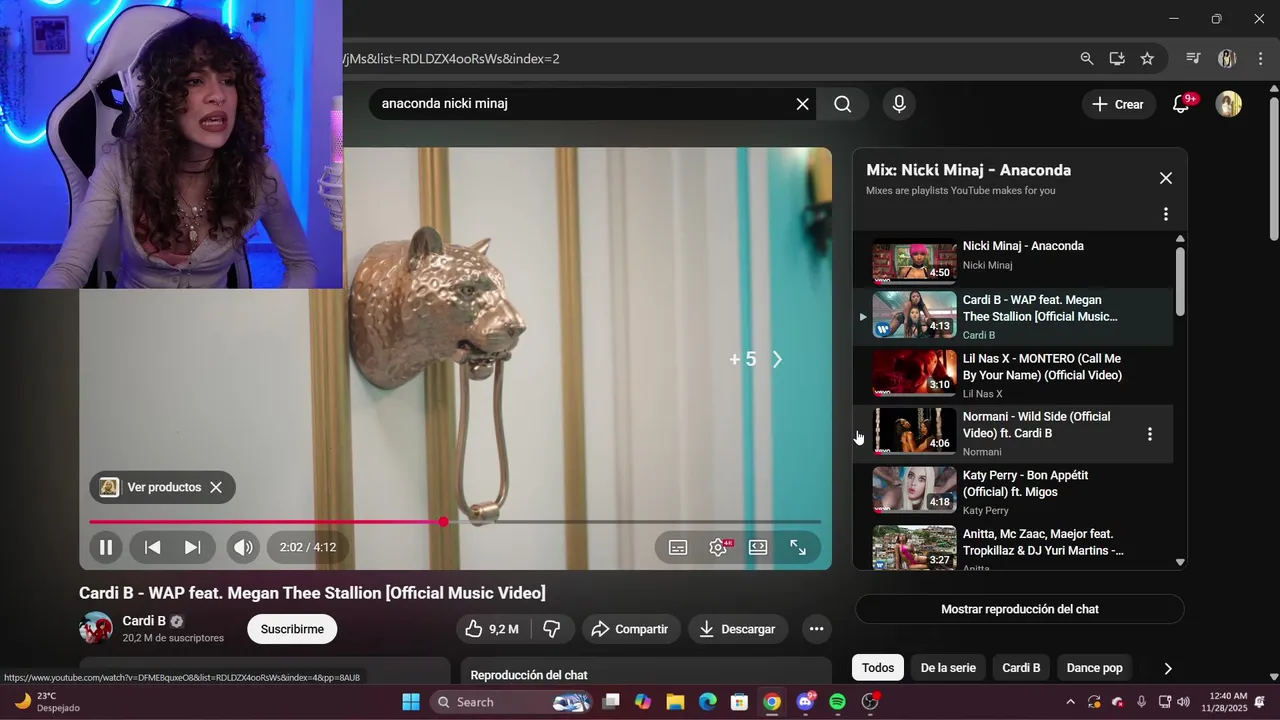The image size is (1280, 720).
Task: Open more actions menu below video
Action: pyautogui.click(x=816, y=629)
